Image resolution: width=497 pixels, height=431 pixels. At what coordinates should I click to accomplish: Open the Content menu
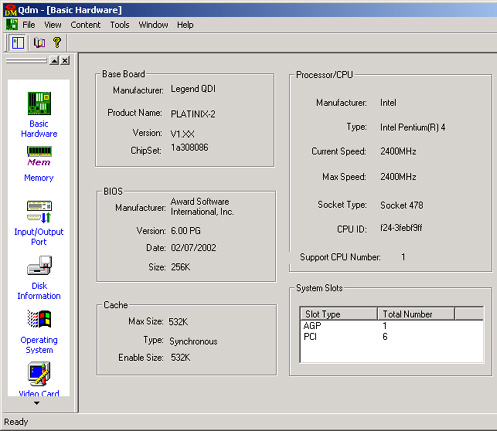(x=85, y=25)
